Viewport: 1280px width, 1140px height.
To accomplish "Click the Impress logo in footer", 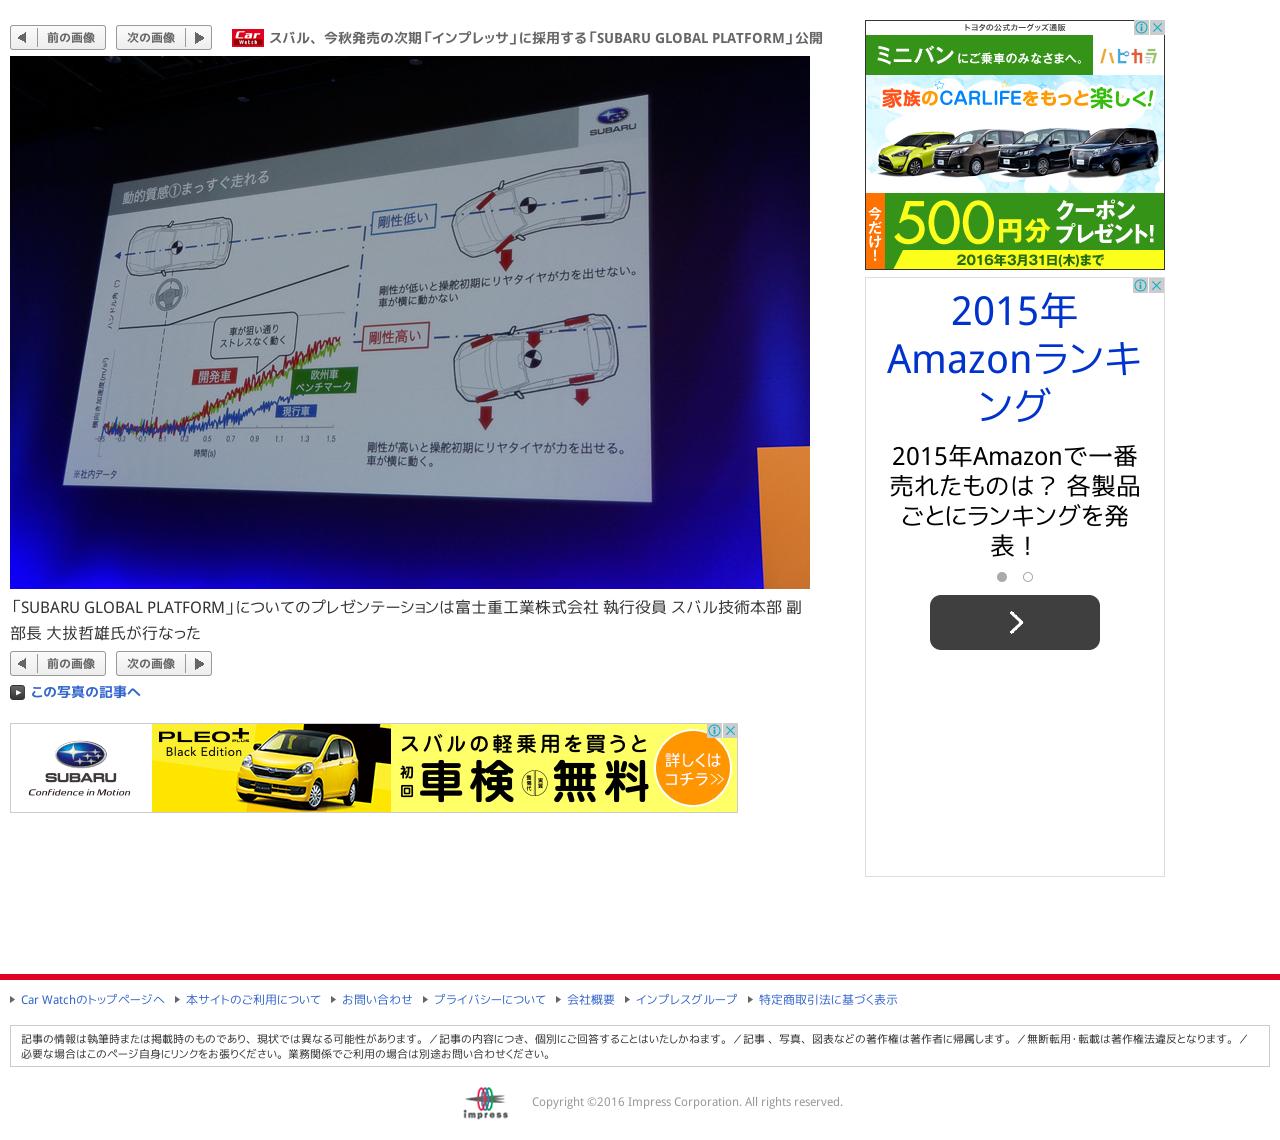I will [x=486, y=1103].
